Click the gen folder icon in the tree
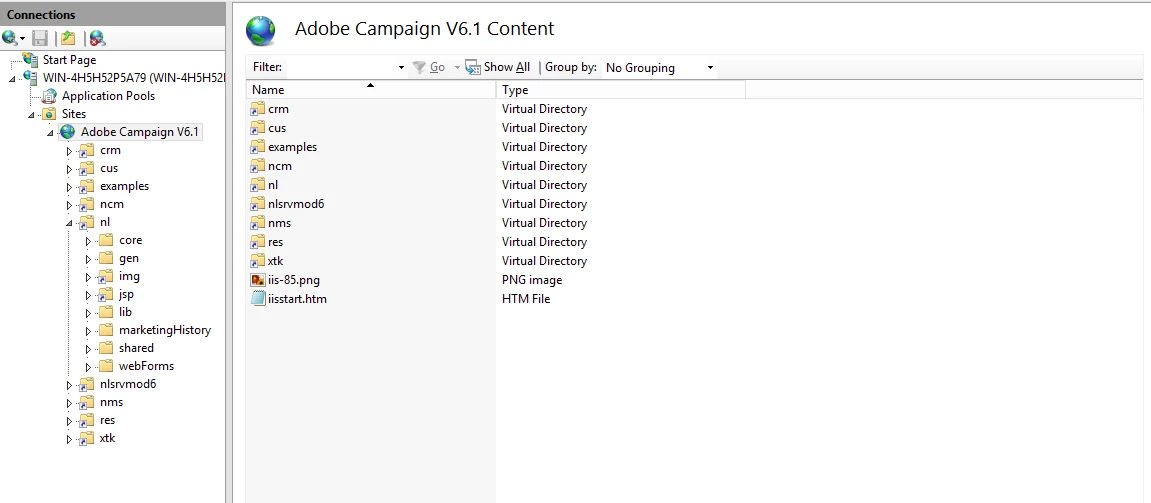The width and height of the screenshot is (1151, 503). click(106, 258)
